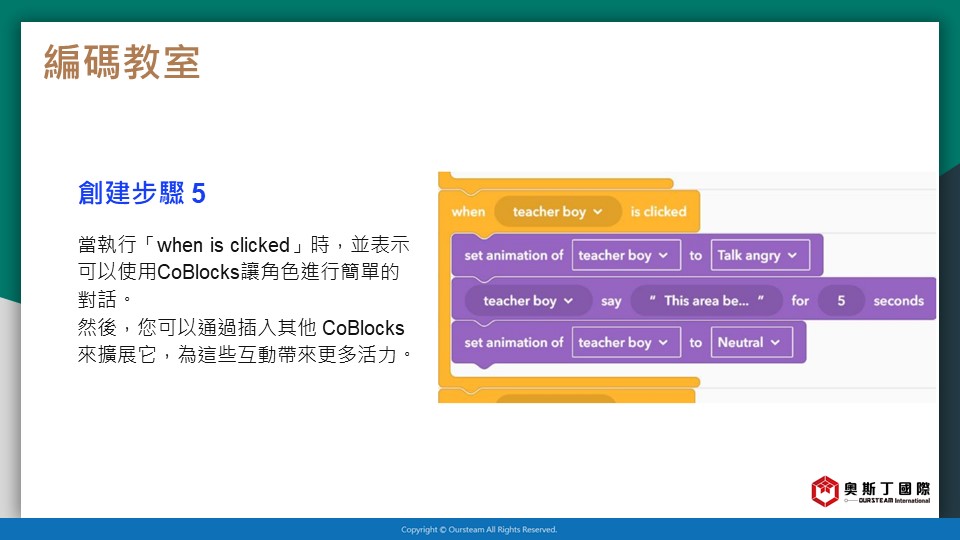This screenshot has height=540, width=960.
Task: Click the 編碼教室 slide title
Action: (122, 62)
